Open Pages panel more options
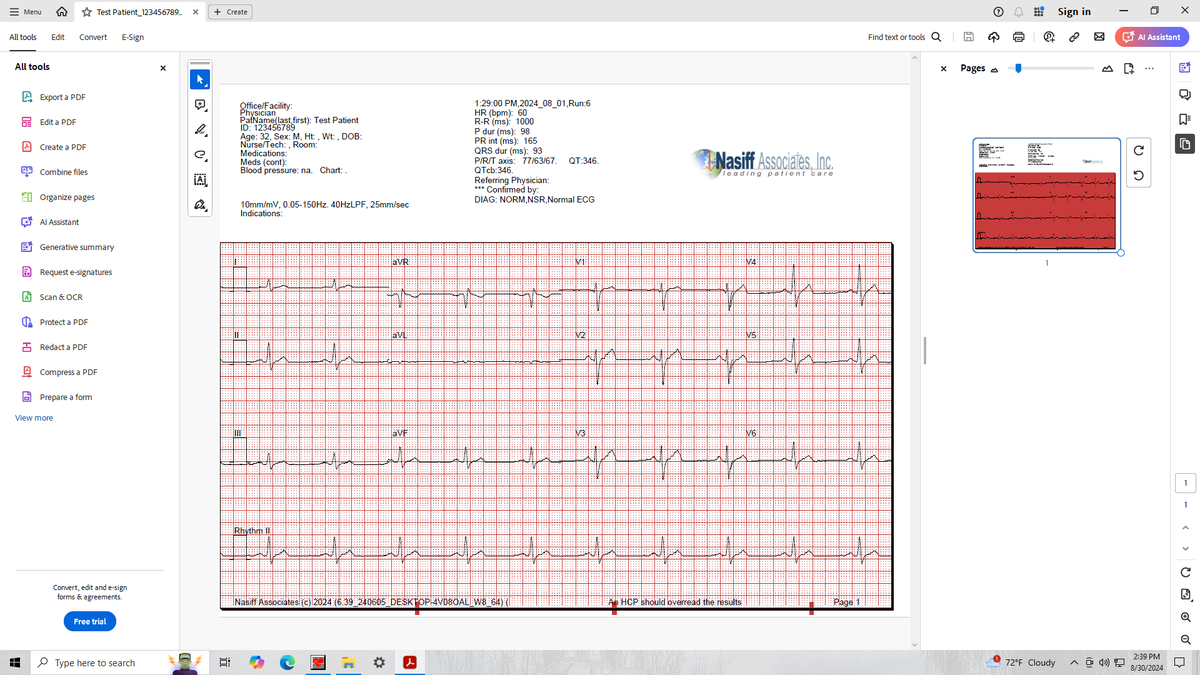 coord(1149,68)
